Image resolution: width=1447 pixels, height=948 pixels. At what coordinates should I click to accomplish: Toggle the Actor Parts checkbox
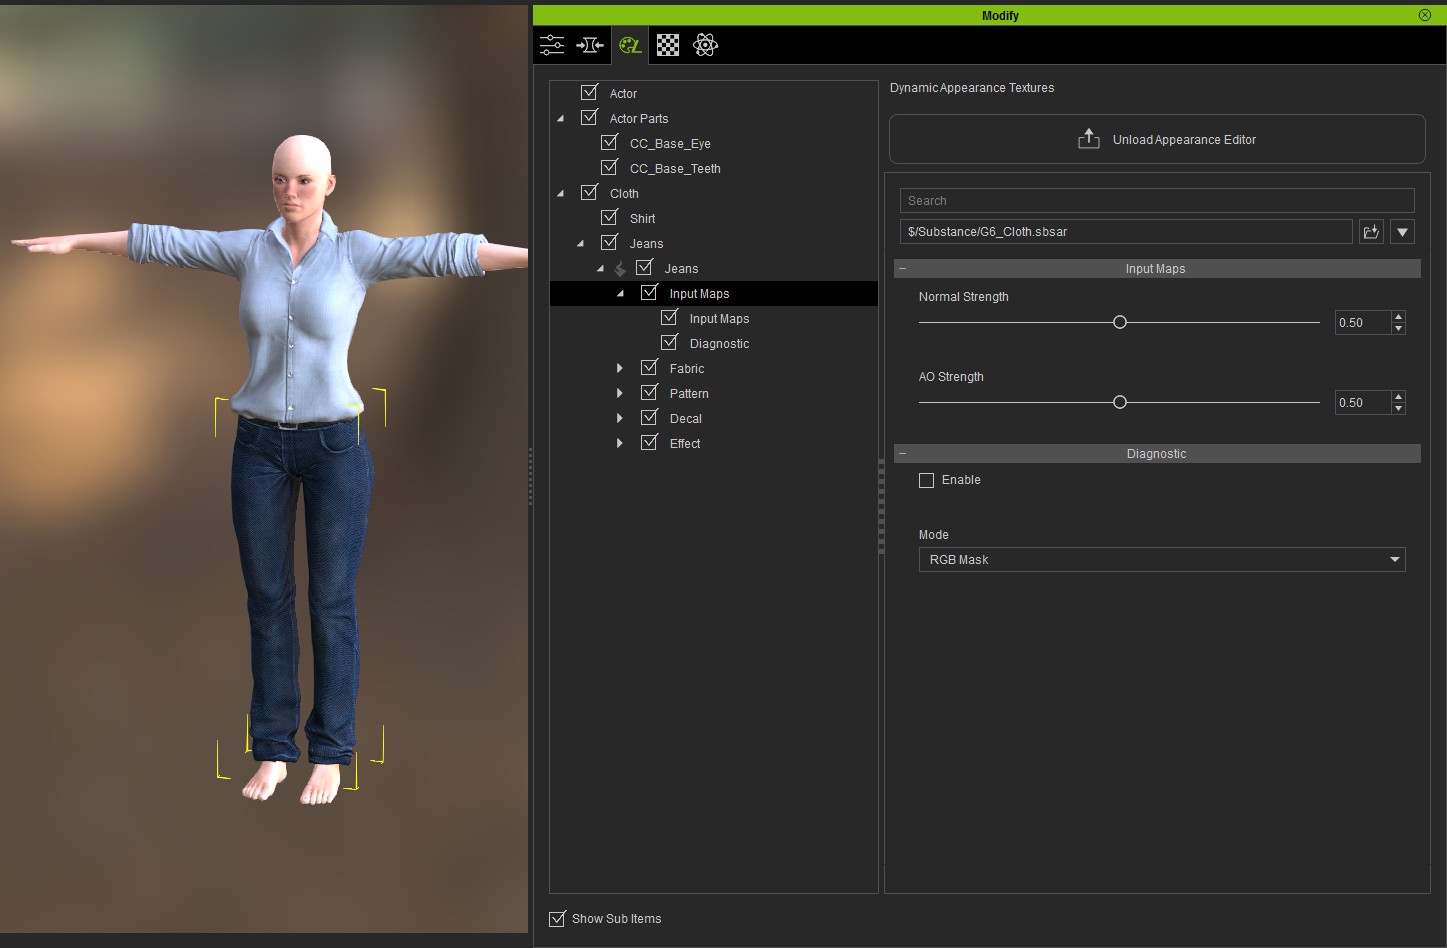590,118
